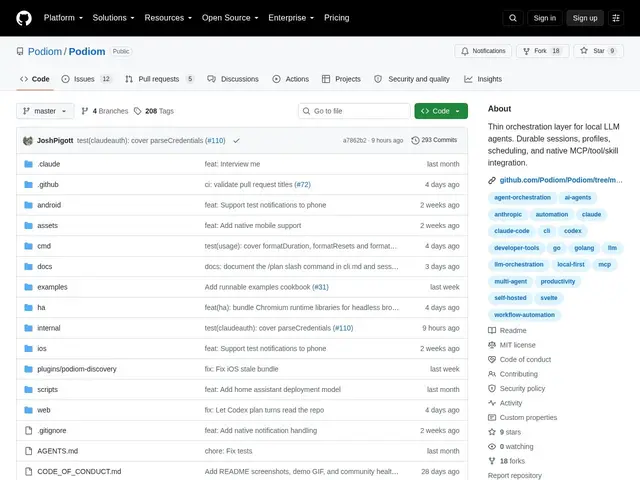Click the GitHub logo icon
Screen dimensions: 640x480
click(x=24, y=18)
